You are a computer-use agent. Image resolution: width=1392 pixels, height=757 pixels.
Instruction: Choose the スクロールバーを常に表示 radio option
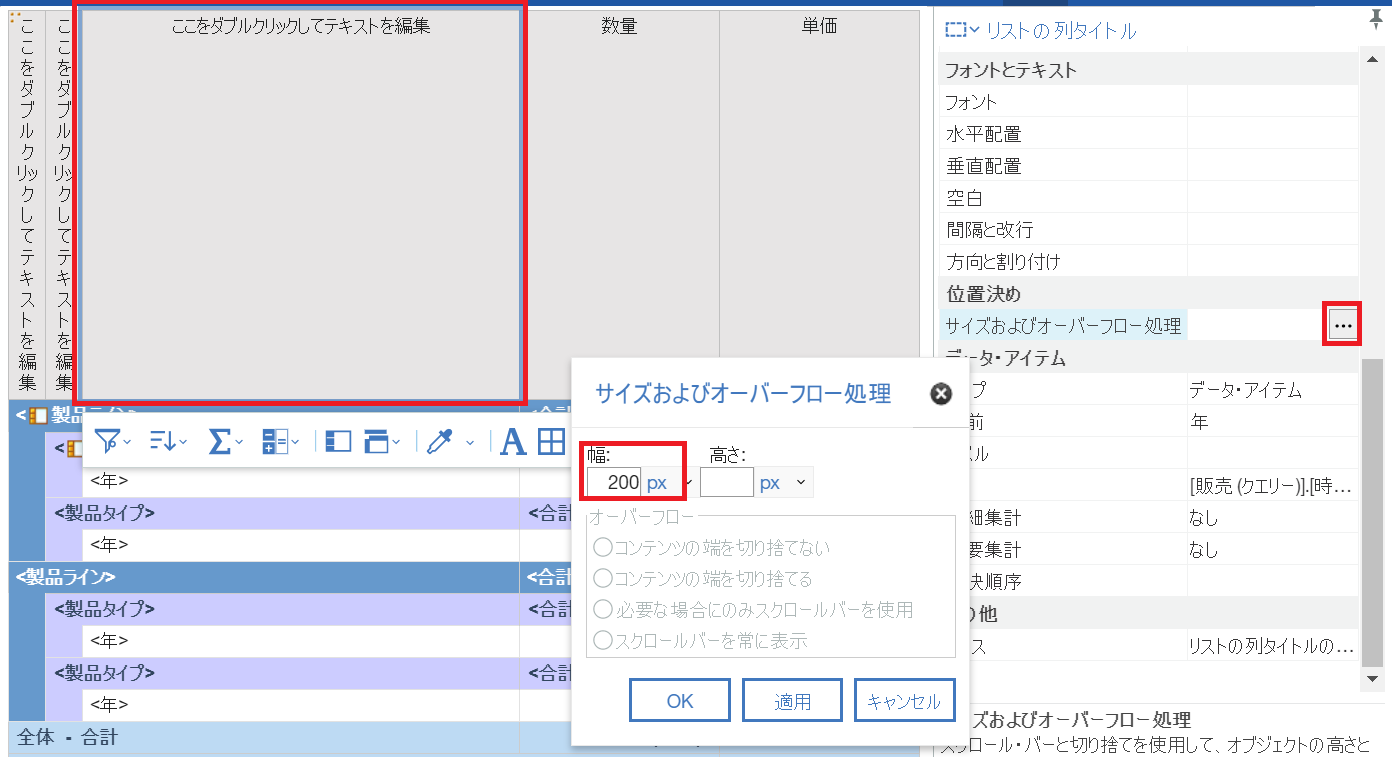tap(602, 640)
